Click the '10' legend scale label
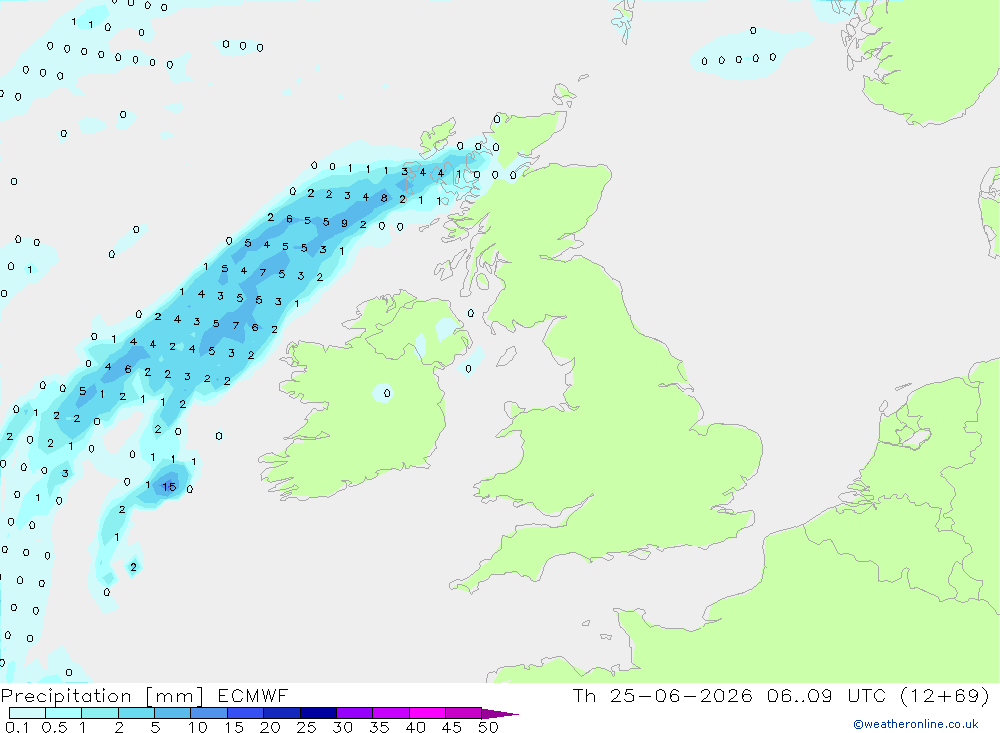The image size is (1000, 733). (x=198, y=727)
